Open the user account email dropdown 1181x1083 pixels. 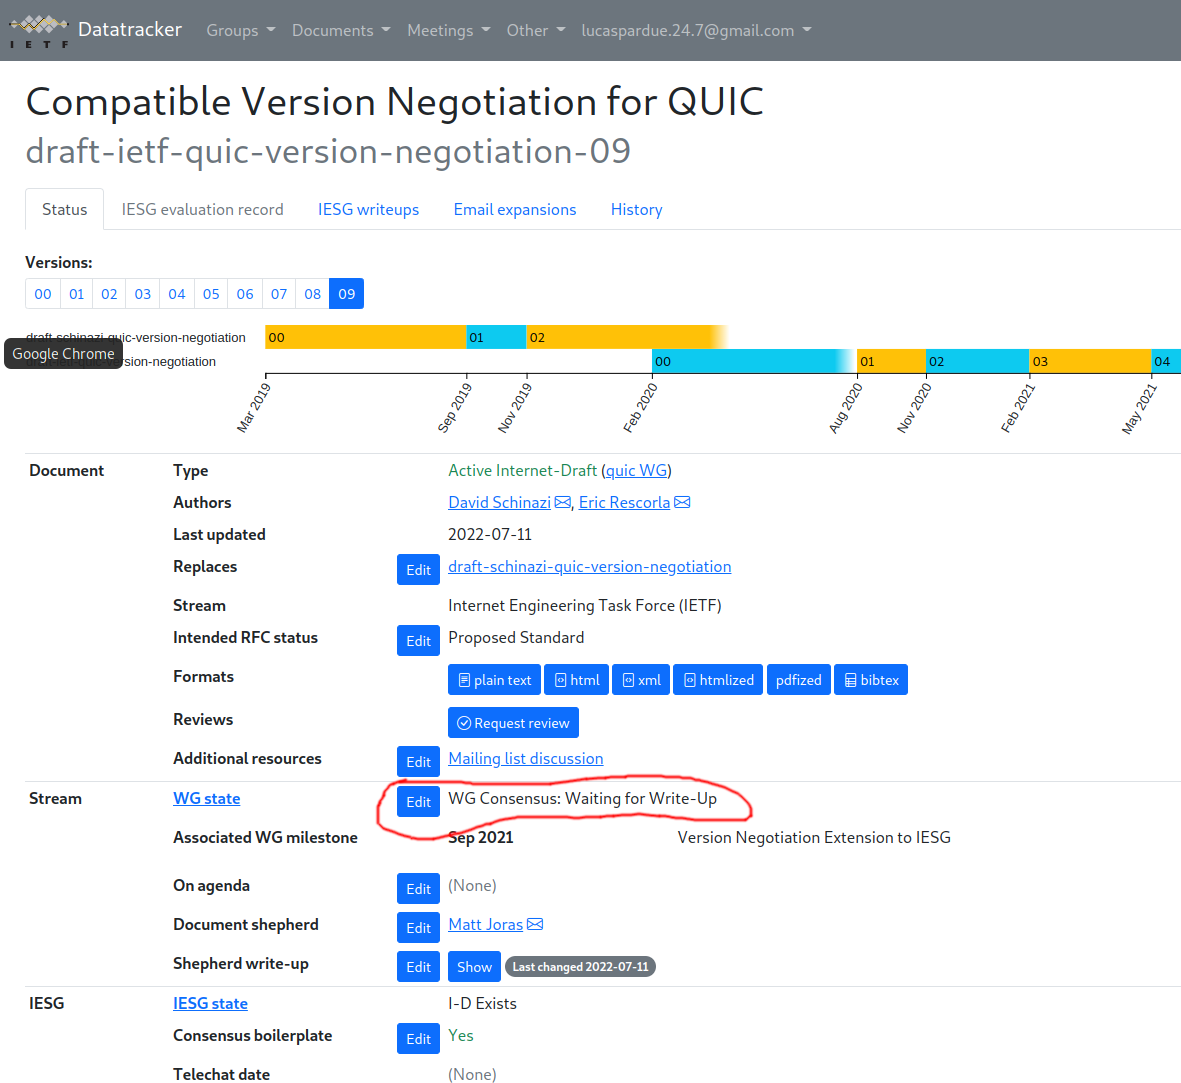tap(696, 31)
